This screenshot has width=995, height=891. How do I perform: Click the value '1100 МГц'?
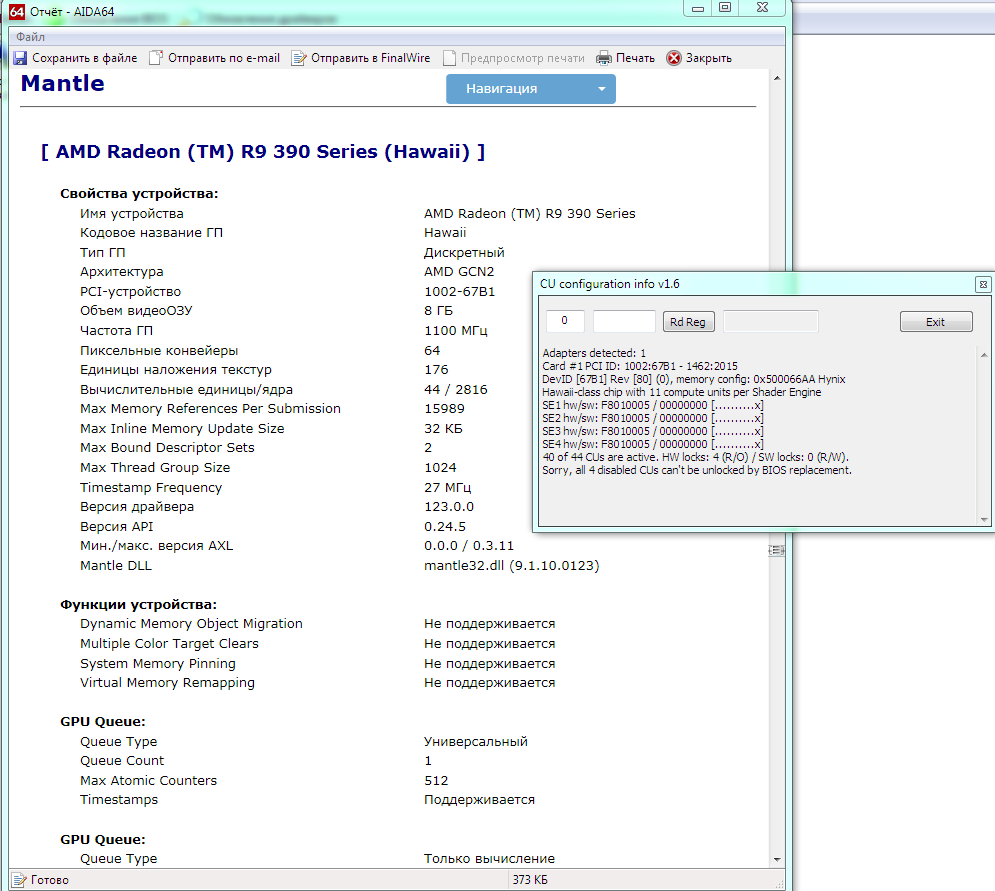pyautogui.click(x=456, y=331)
